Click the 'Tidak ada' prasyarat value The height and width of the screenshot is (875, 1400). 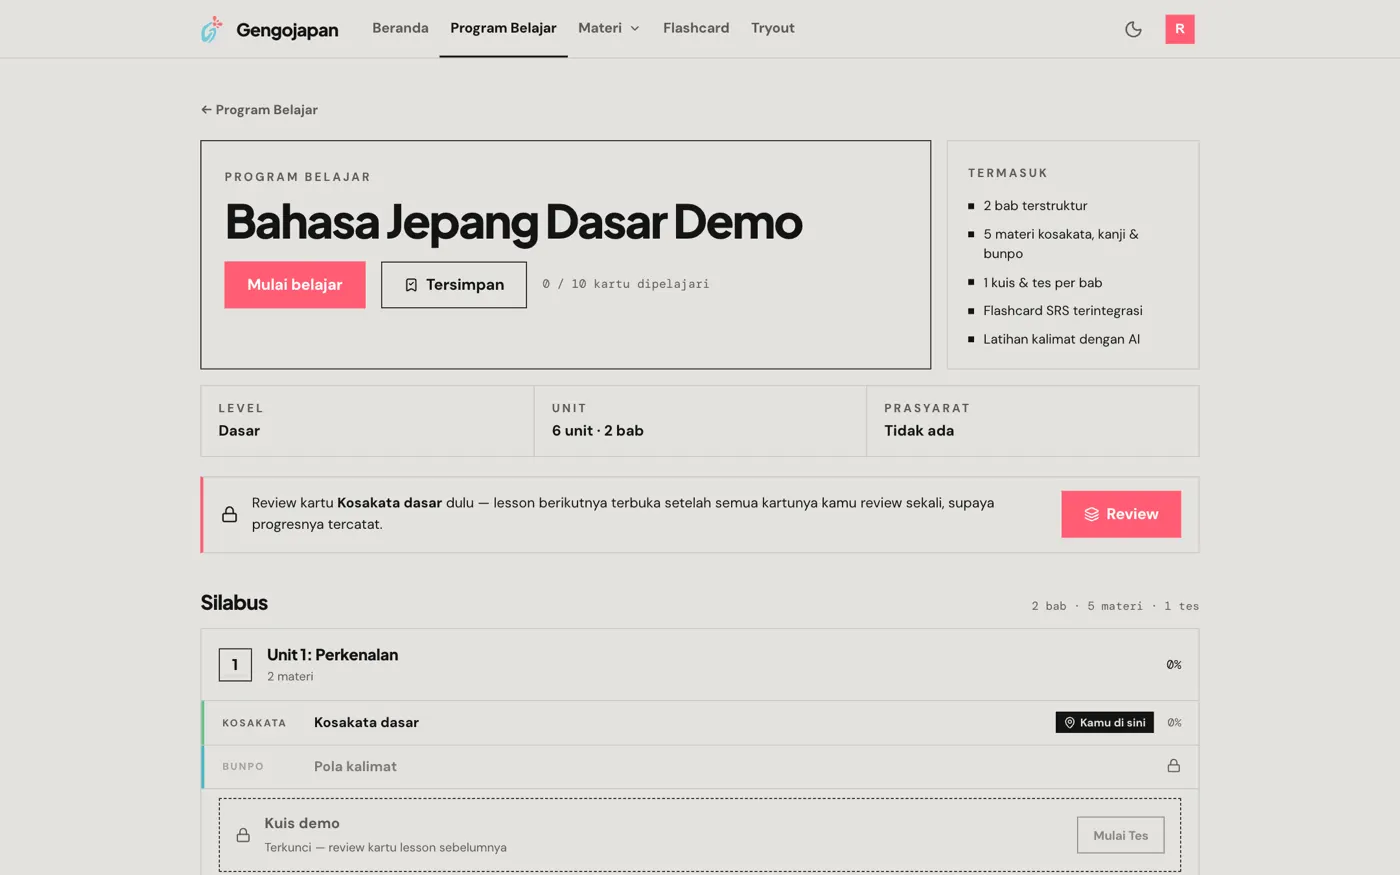point(919,431)
